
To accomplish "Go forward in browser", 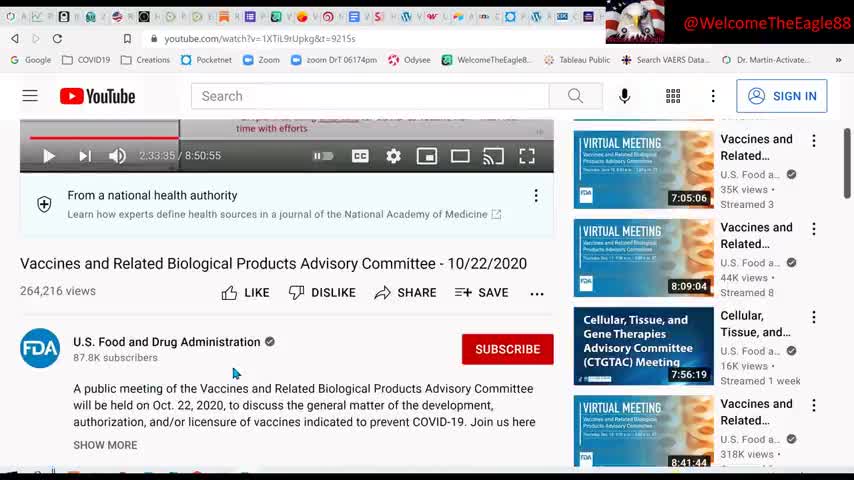I will click(36, 39).
